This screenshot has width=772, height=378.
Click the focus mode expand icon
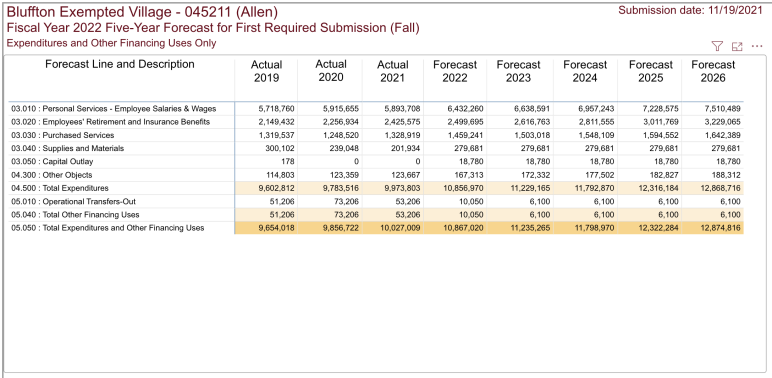tap(737, 46)
